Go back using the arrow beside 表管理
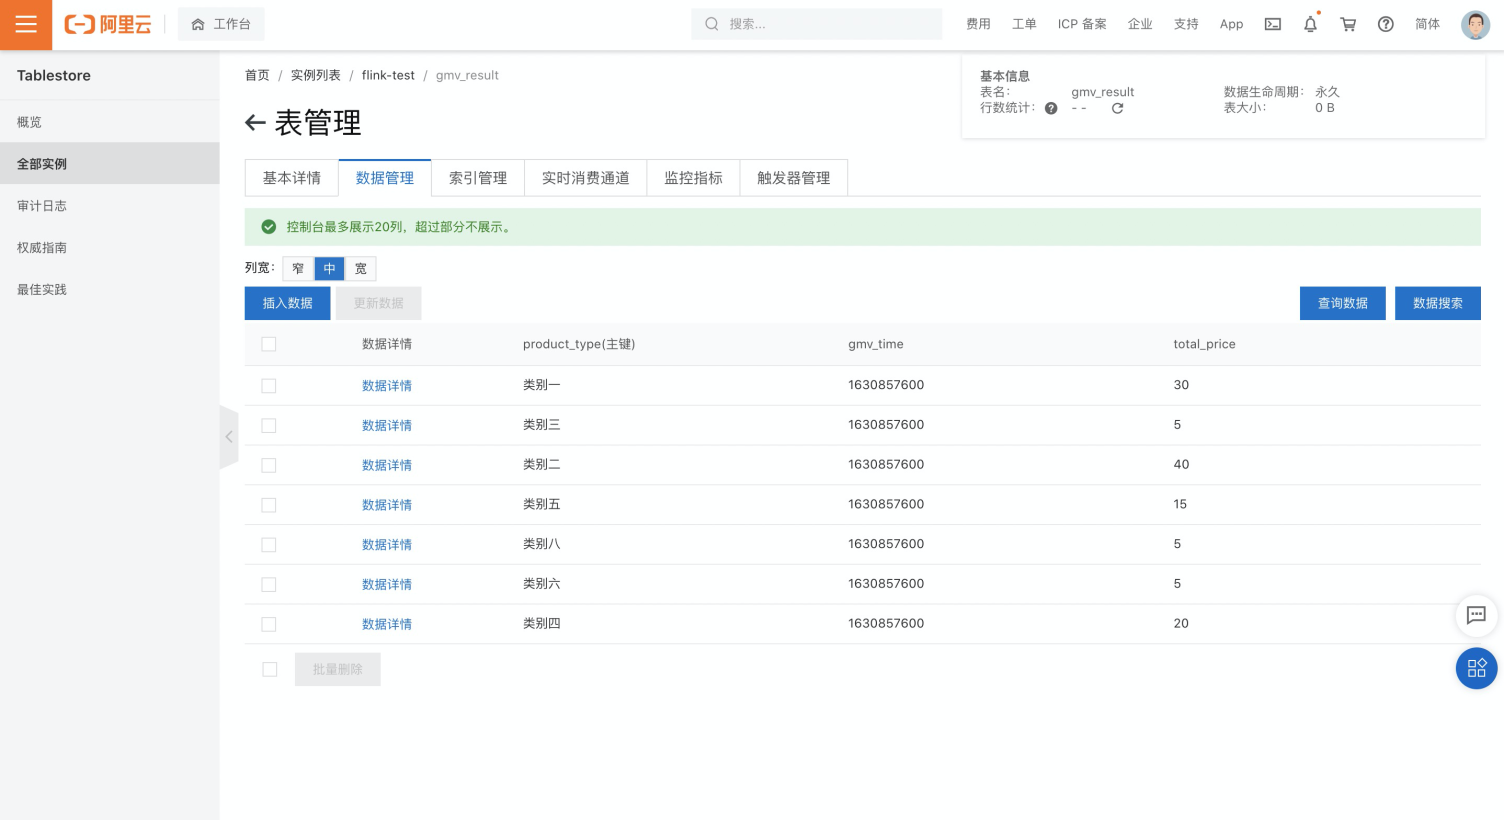Image resolution: width=1504 pixels, height=820 pixels. pos(255,123)
